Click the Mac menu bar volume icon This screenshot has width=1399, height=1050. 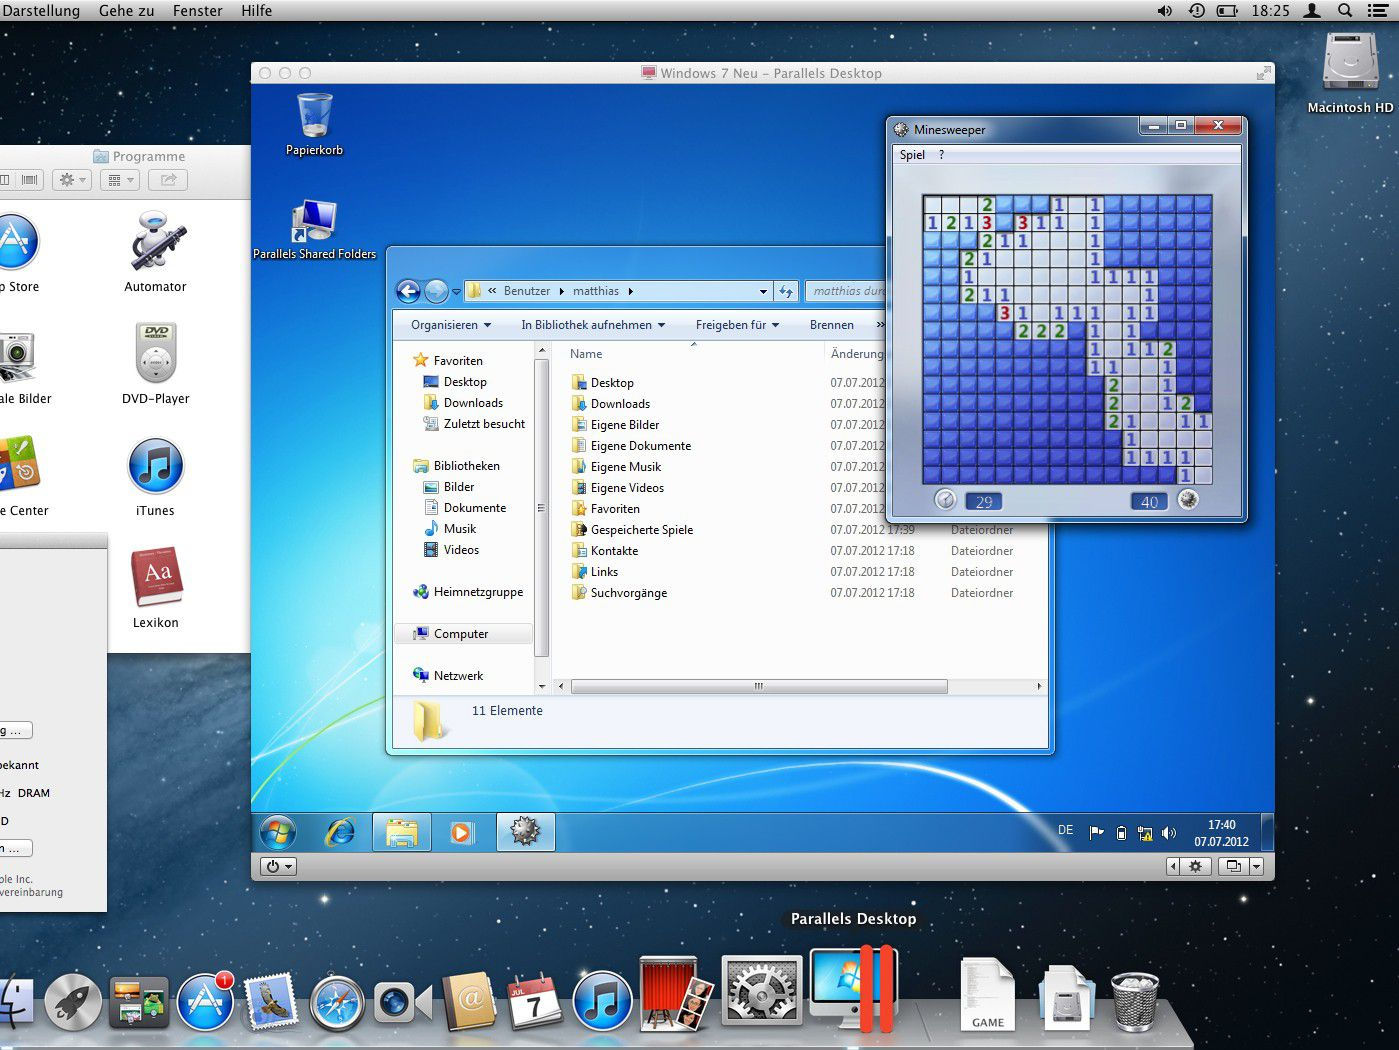click(x=1165, y=10)
